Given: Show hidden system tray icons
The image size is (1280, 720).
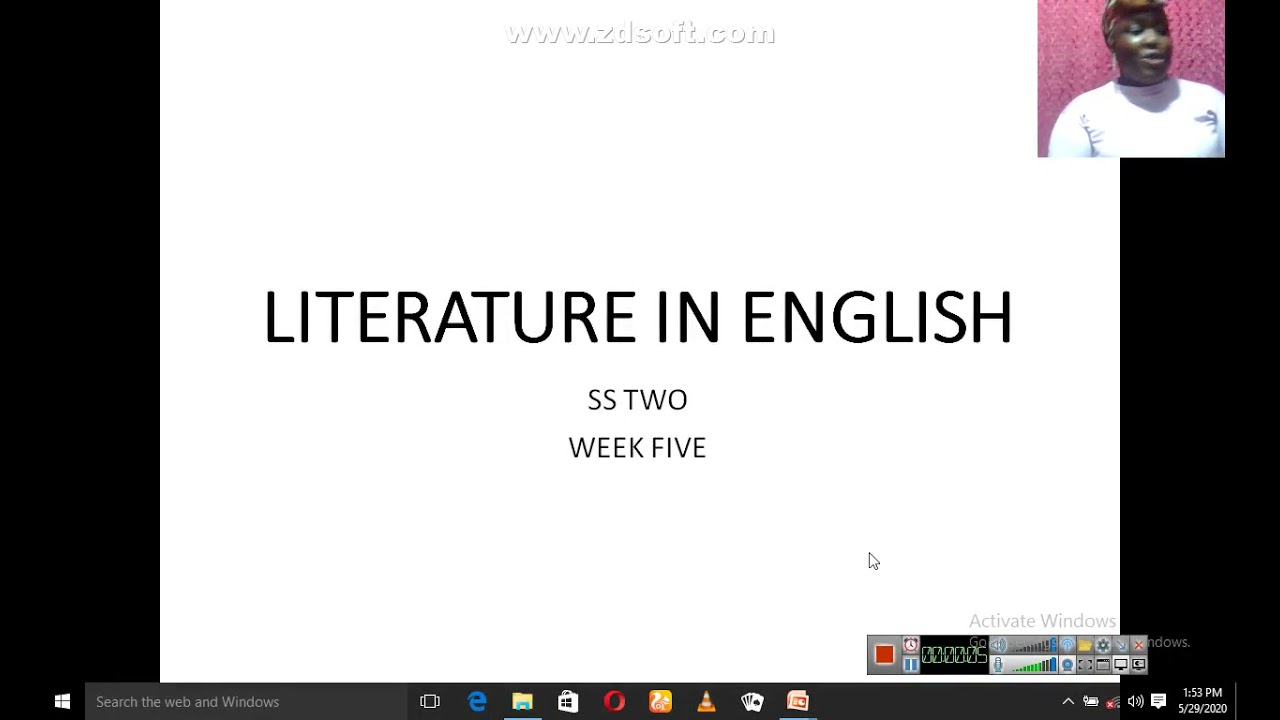Looking at the screenshot, I should [x=1068, y=701].
